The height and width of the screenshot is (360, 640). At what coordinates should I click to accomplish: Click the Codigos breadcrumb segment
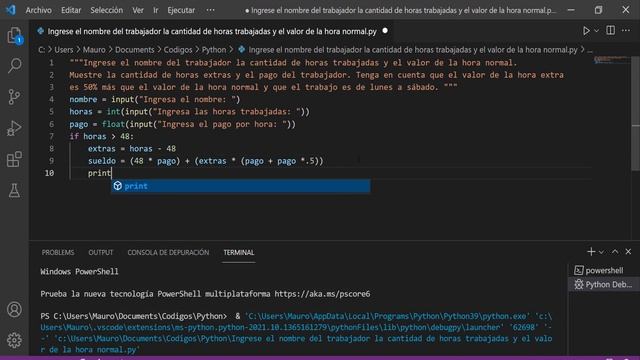178,50
